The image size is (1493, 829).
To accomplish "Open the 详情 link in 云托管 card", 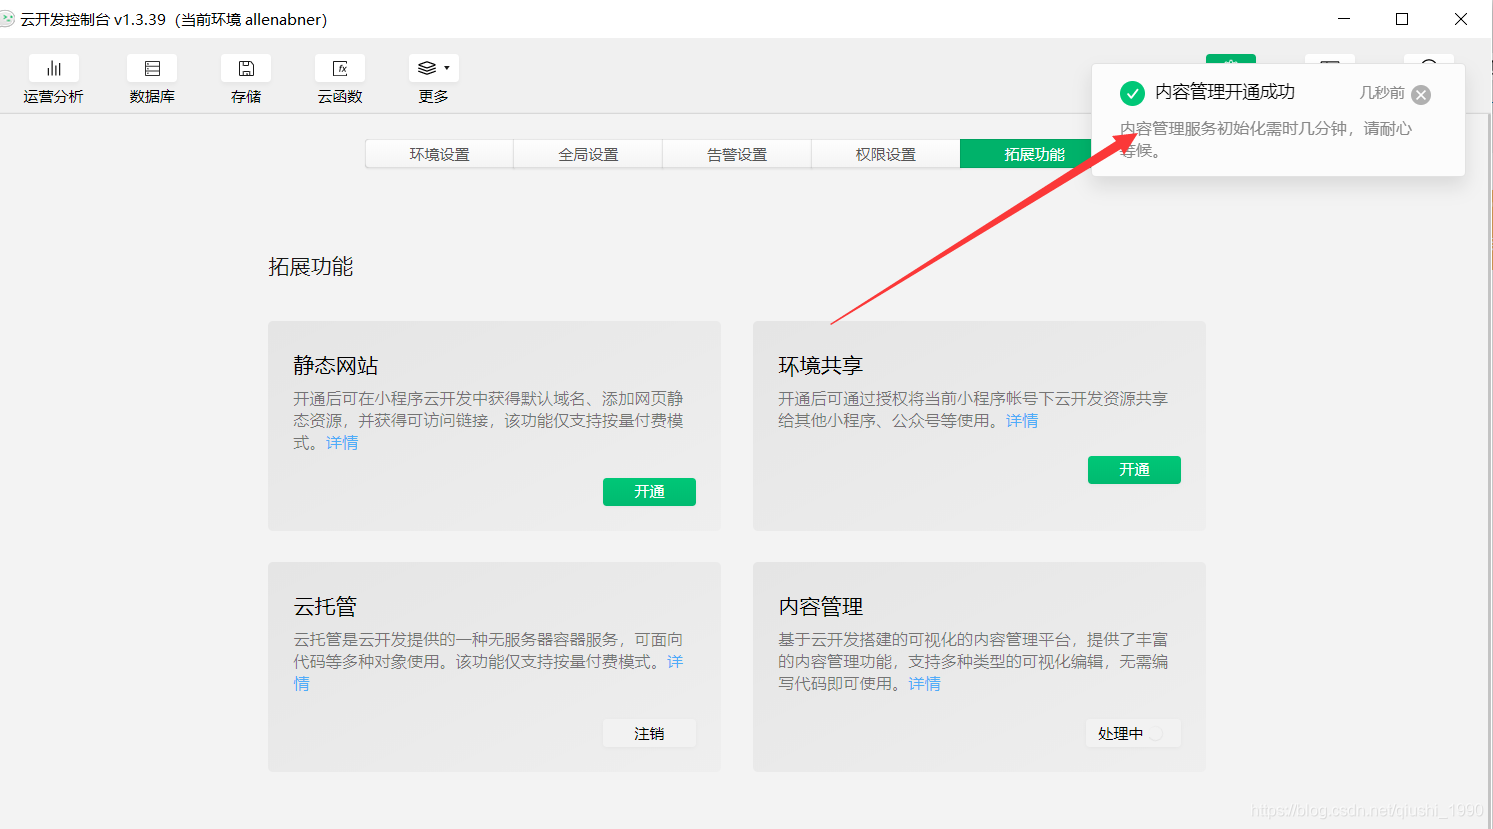I will click(x=675, y=662).
